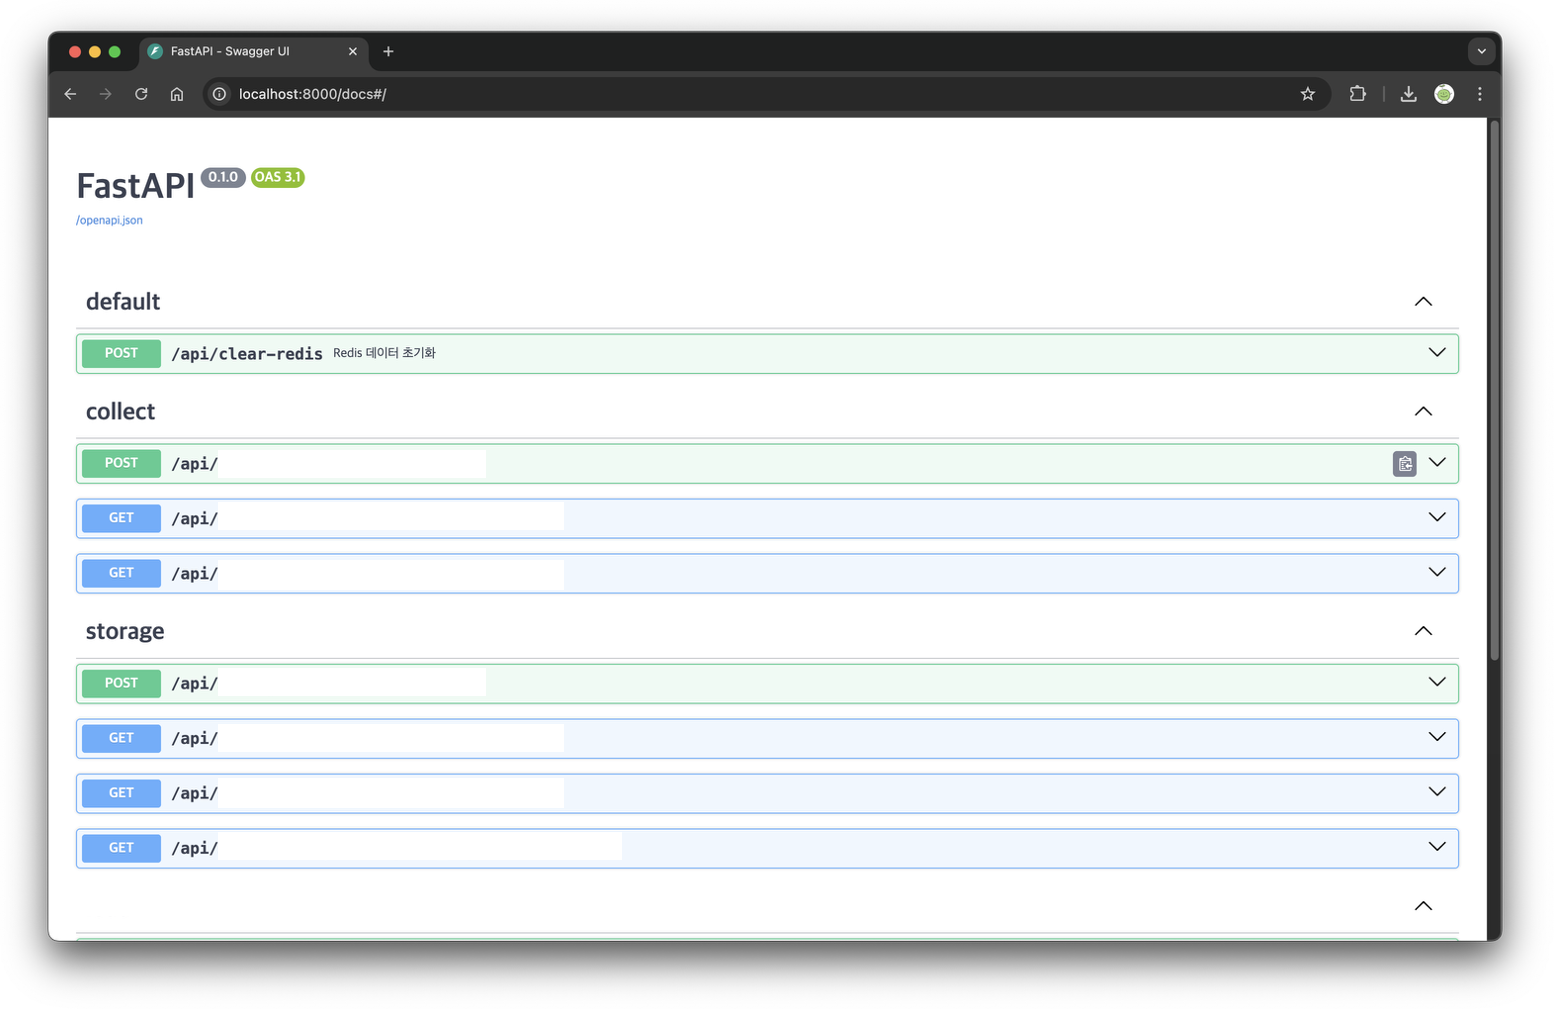The image size is (1554, 1010).
Task: Collapse the collect section
Action: click(x=1423, y=412)
